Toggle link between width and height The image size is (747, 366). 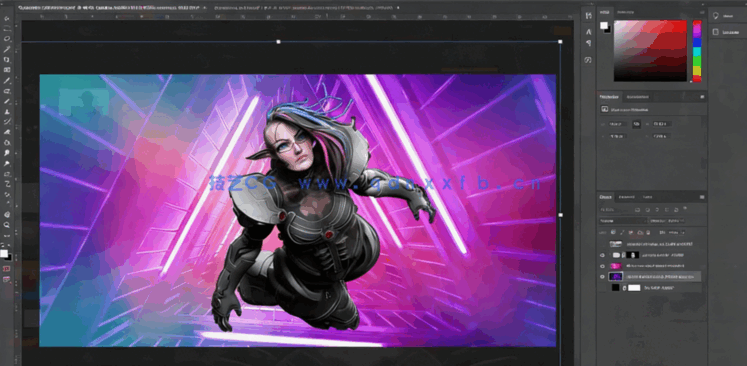coord(636,124)
